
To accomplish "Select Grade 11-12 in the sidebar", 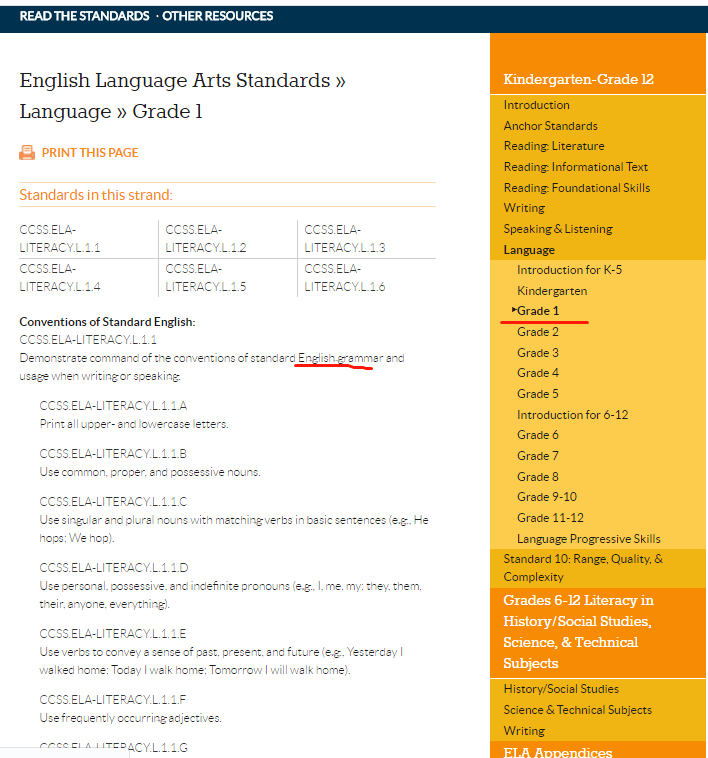I will pyautogui.click(x=550, y=518).
